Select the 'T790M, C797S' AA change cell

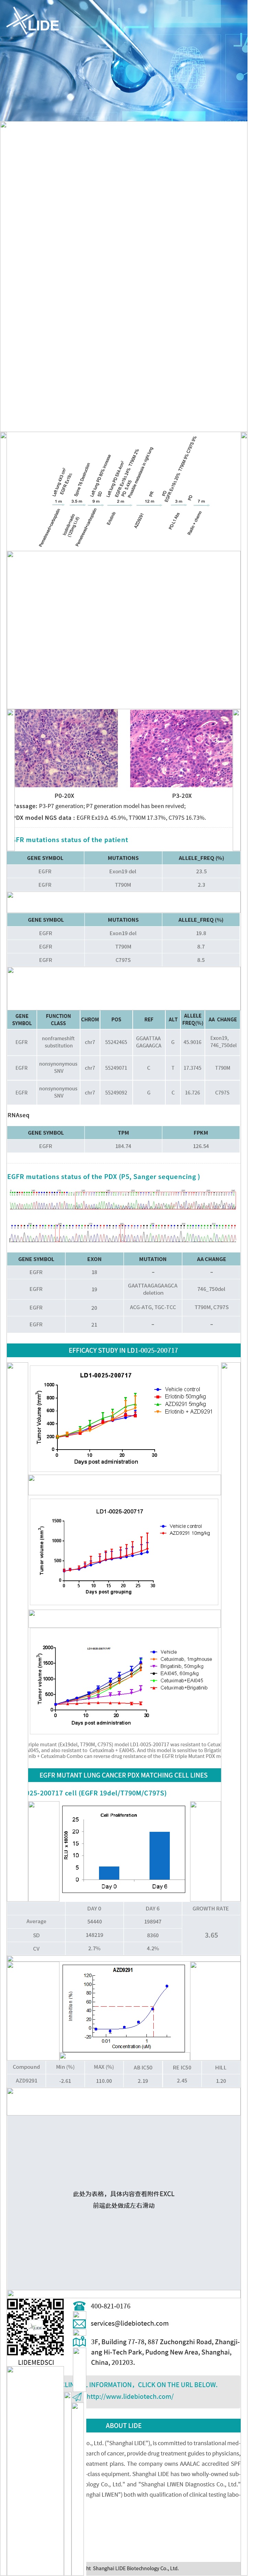pos(212,1307)
